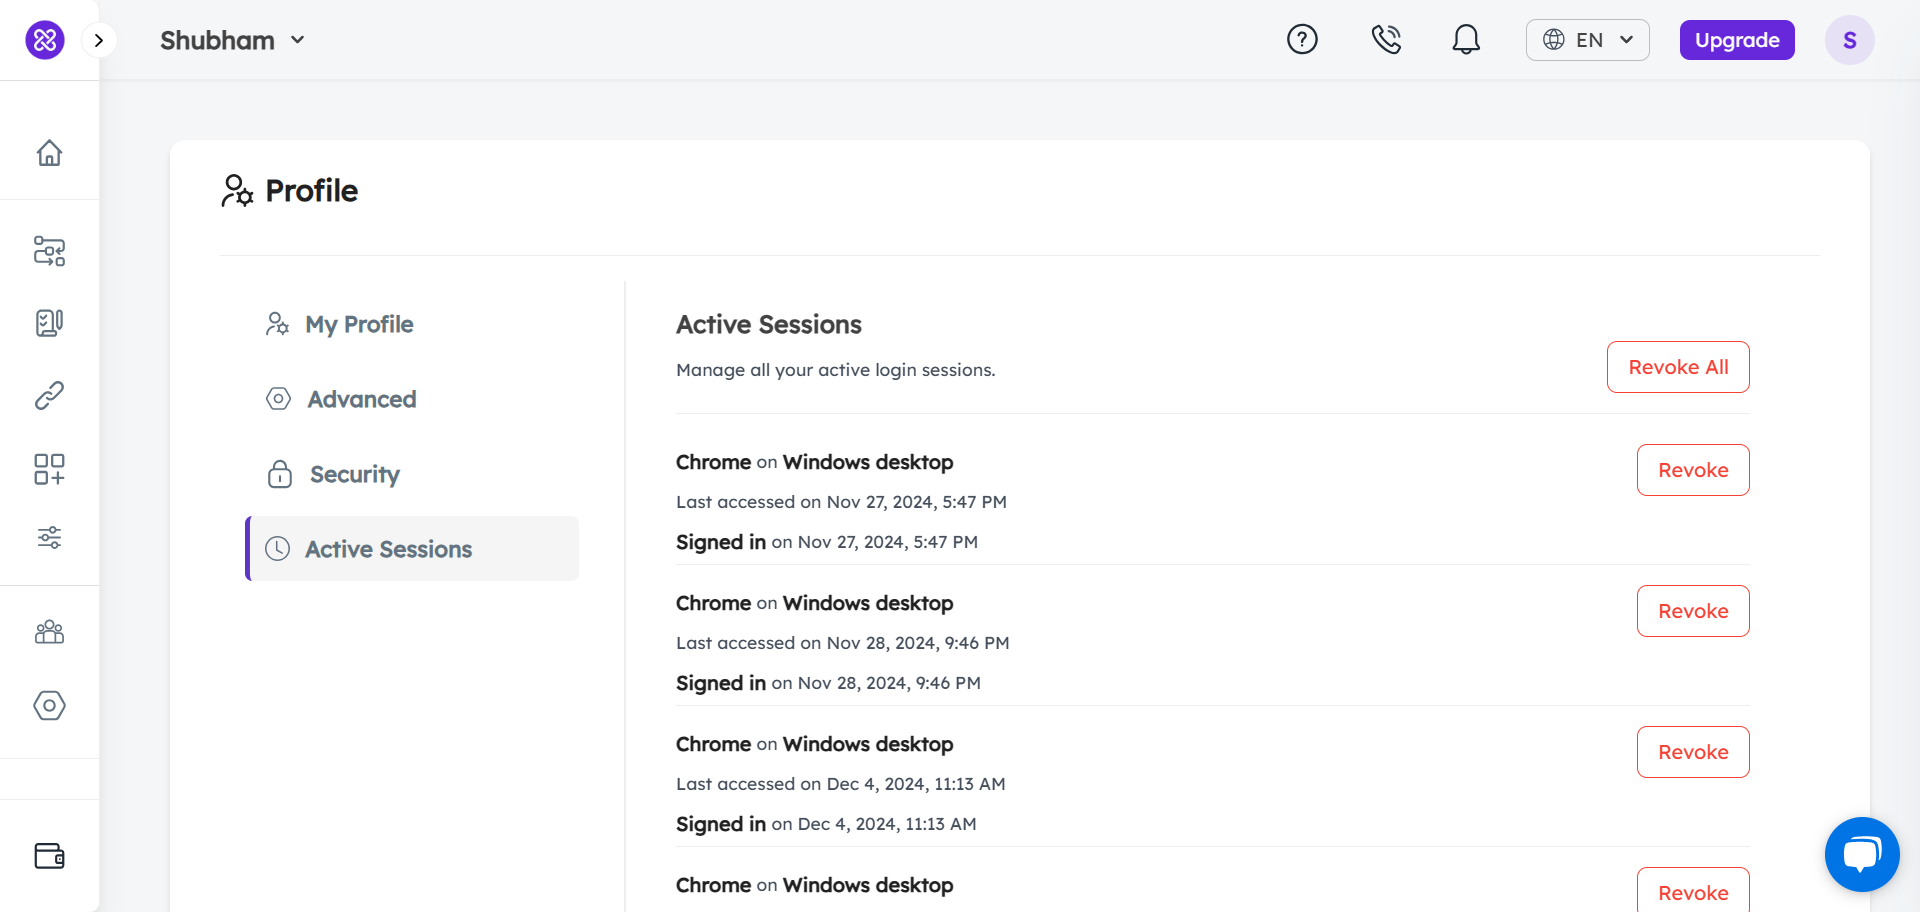Click 'Last accessed on Dec 4, 2024, 11:13 AM'
Image resolution: width=1920 pixels, height=912 pixels.
click(x=841, y=784)
